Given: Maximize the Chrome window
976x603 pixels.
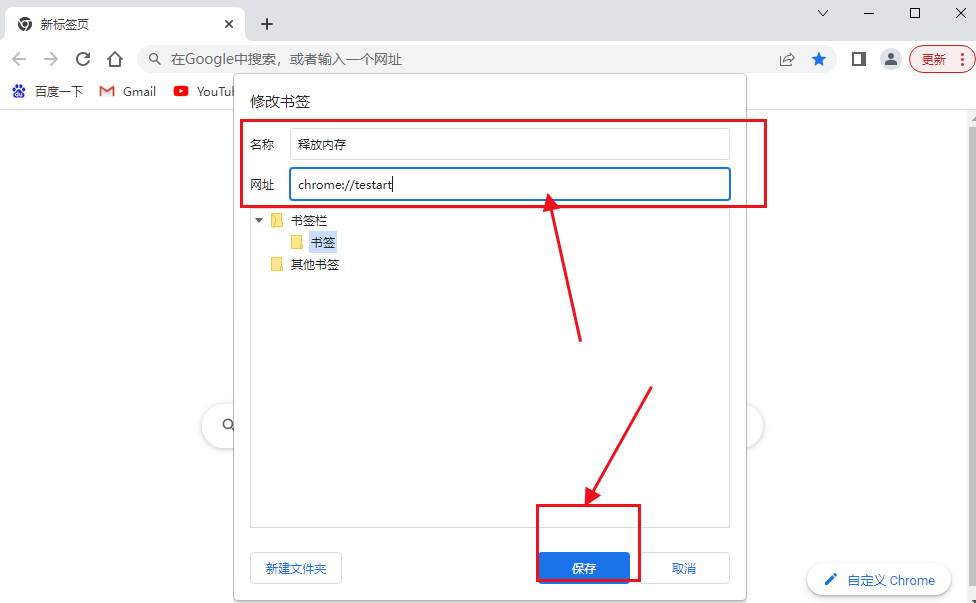Looking at the screenshot, I should pyautogui.click(x=915, y=13).
